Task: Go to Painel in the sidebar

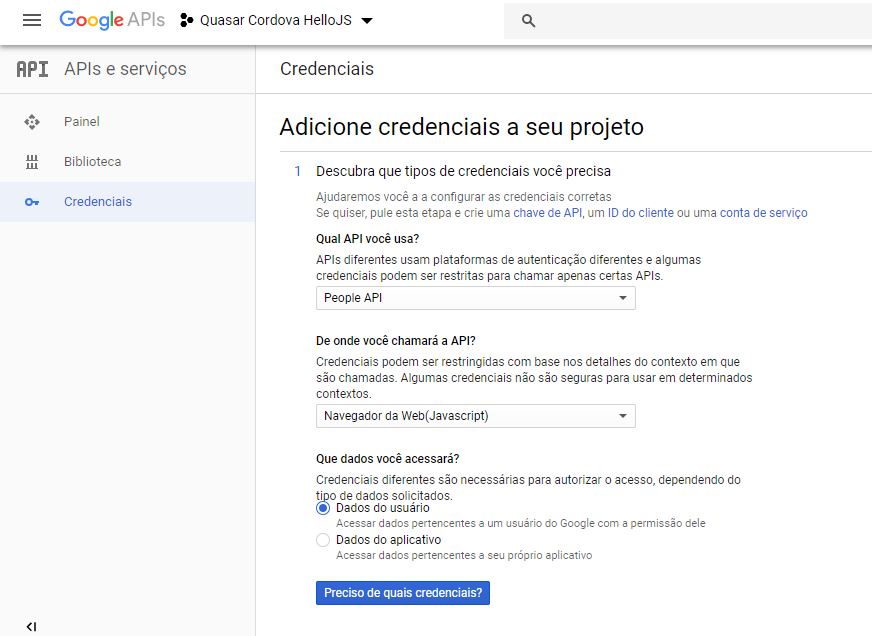Action: [82, 122]
